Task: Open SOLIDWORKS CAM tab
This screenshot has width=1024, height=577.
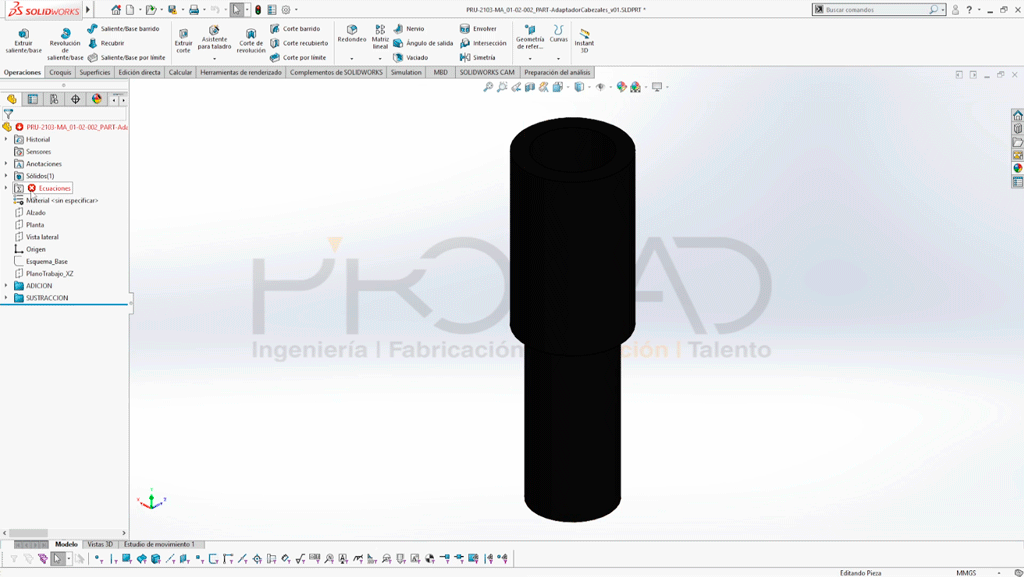Action: click(x=487, y=72)
